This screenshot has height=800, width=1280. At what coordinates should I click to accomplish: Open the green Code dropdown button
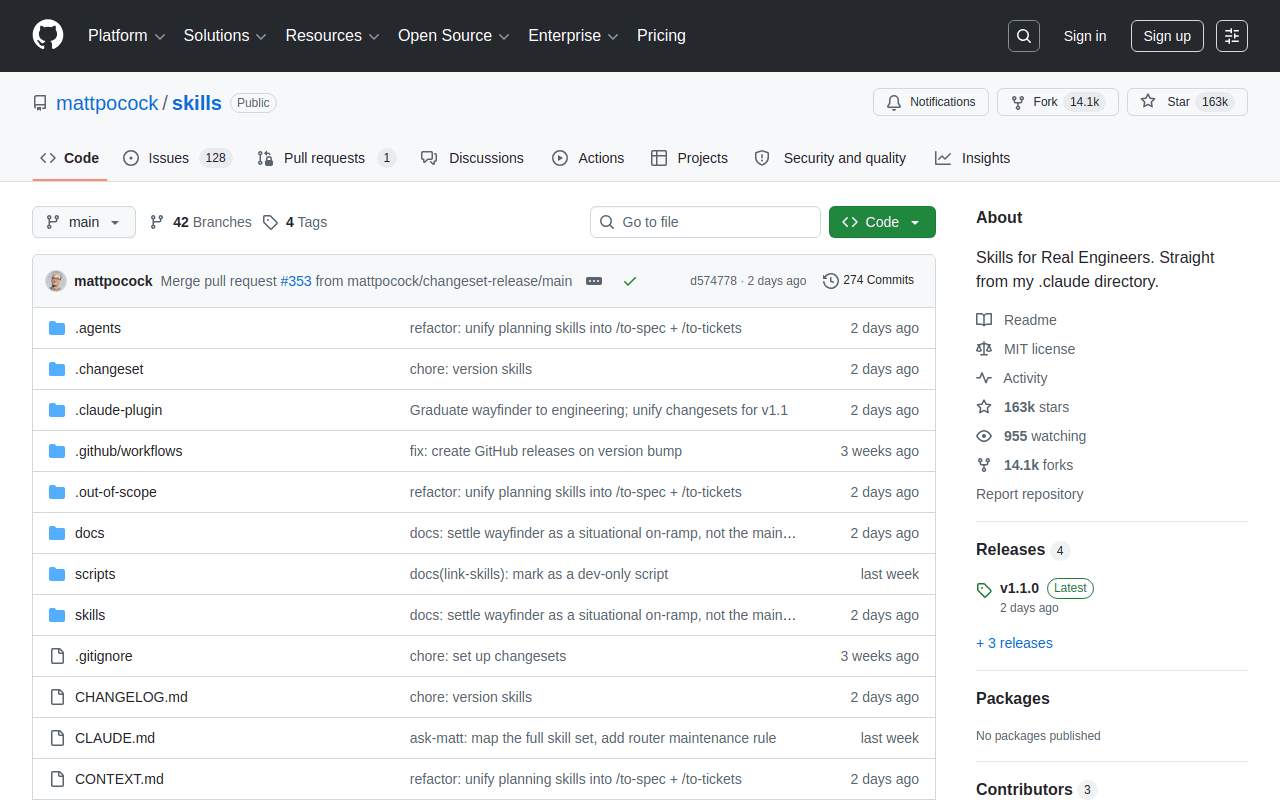click(x=882, y=222)
